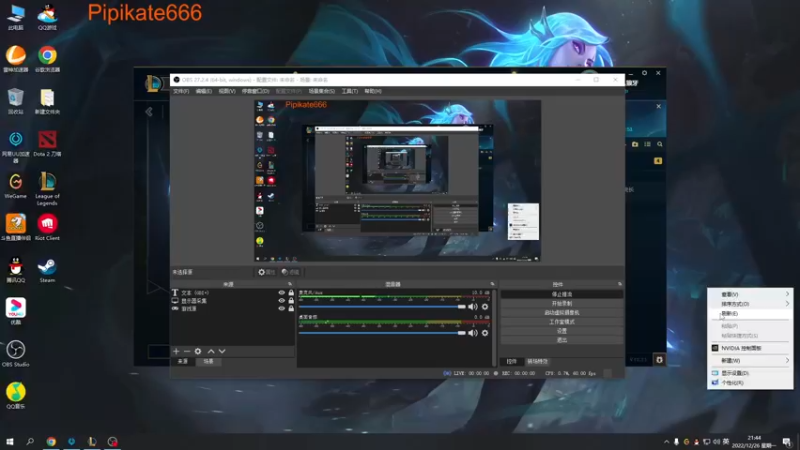Mute the microphone track's speaker icon

[473, 307]
